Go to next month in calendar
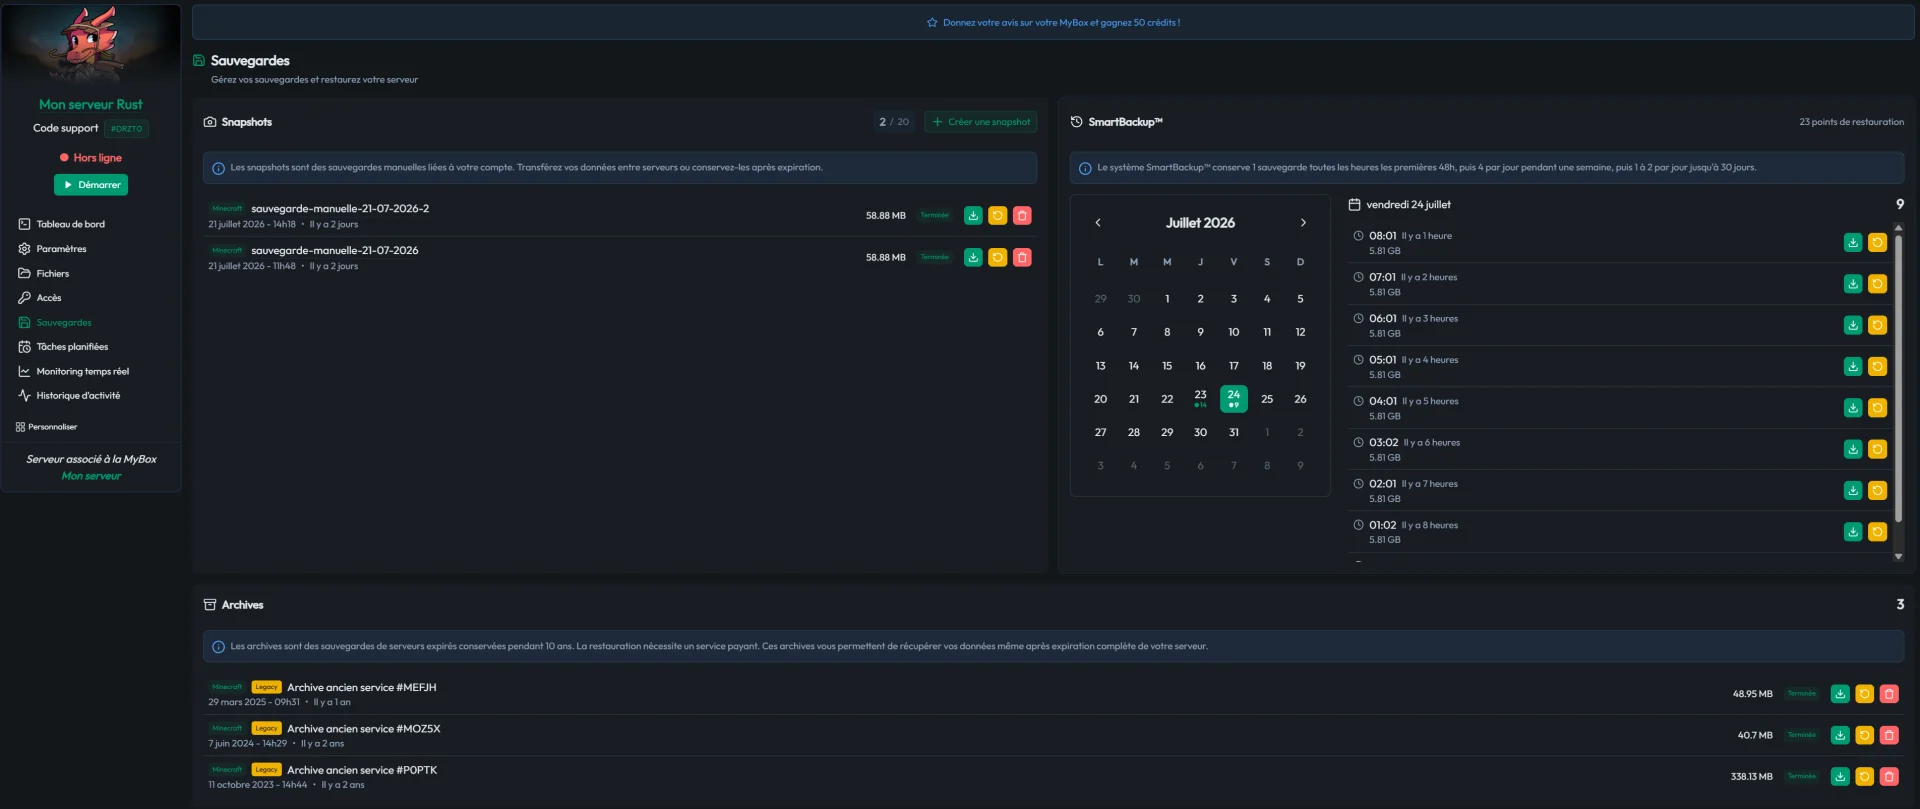 click(x=1303, y=223)
